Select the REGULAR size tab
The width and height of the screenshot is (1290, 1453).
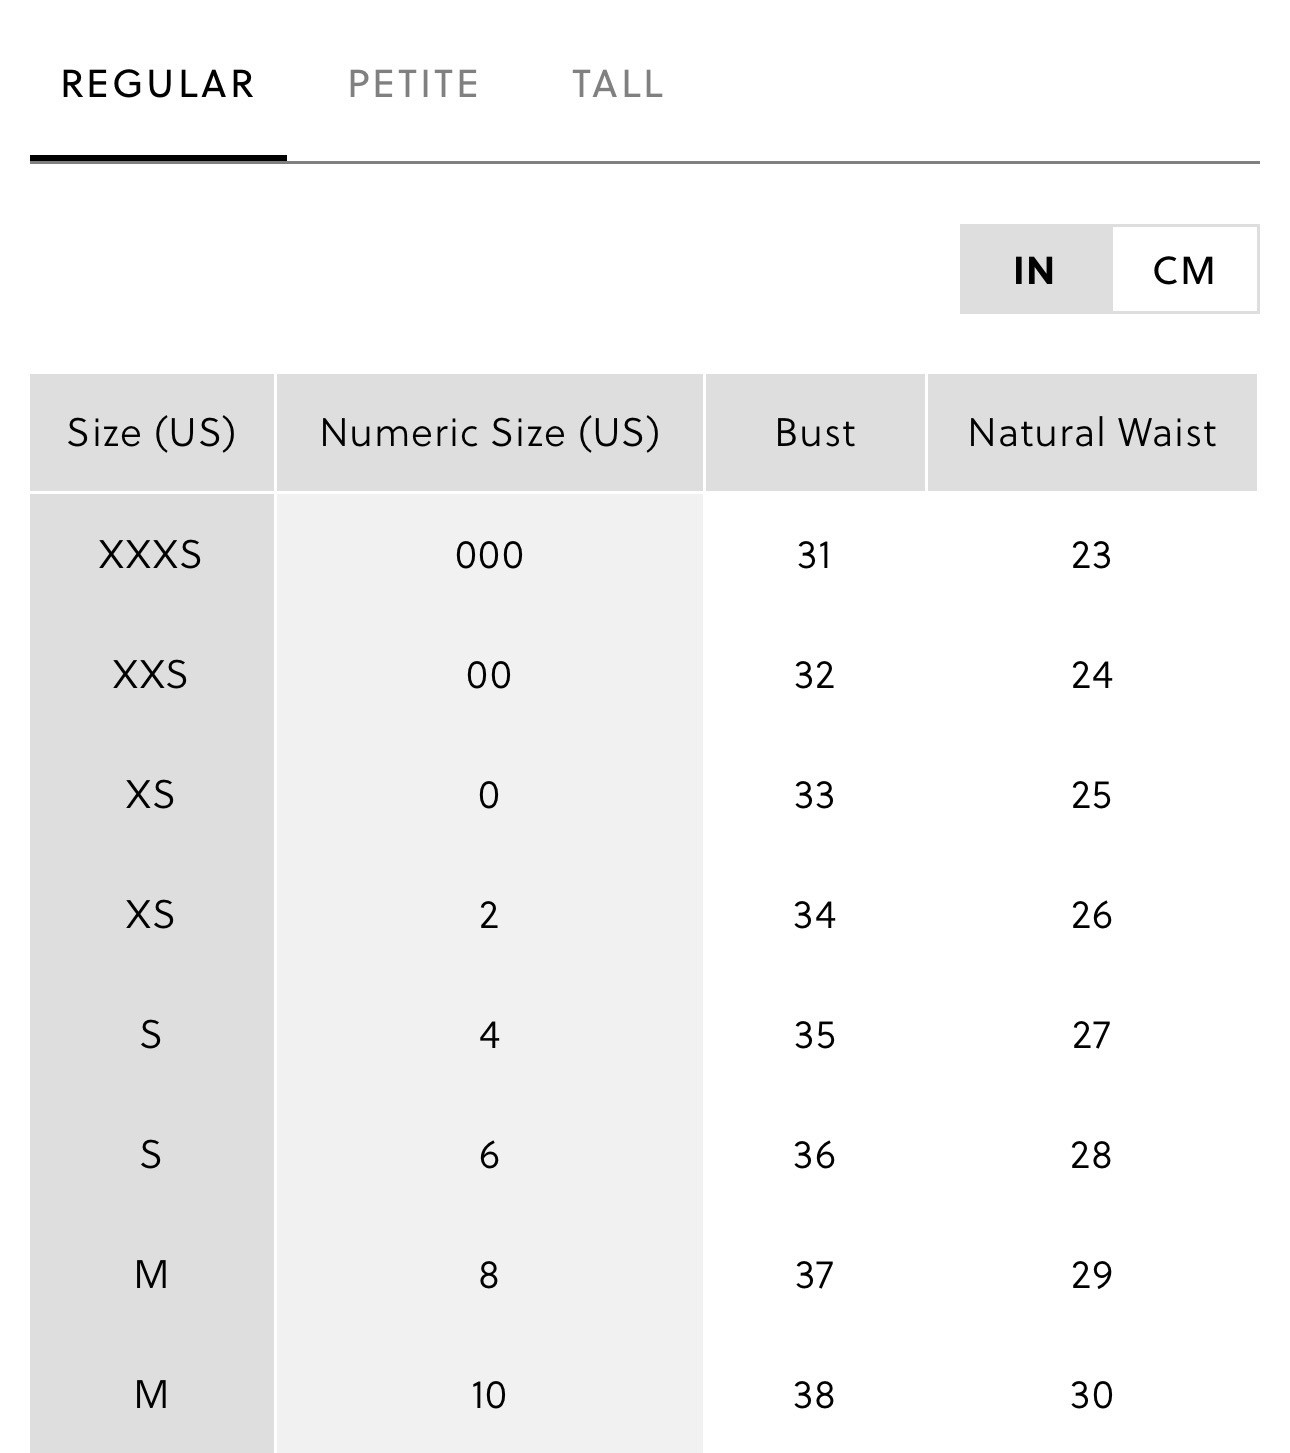tap(158, 84)
